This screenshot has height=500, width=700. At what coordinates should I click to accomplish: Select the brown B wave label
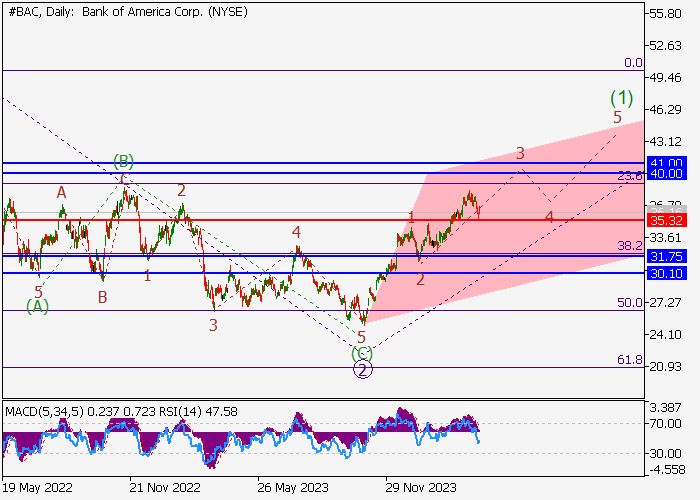(103, 297)
